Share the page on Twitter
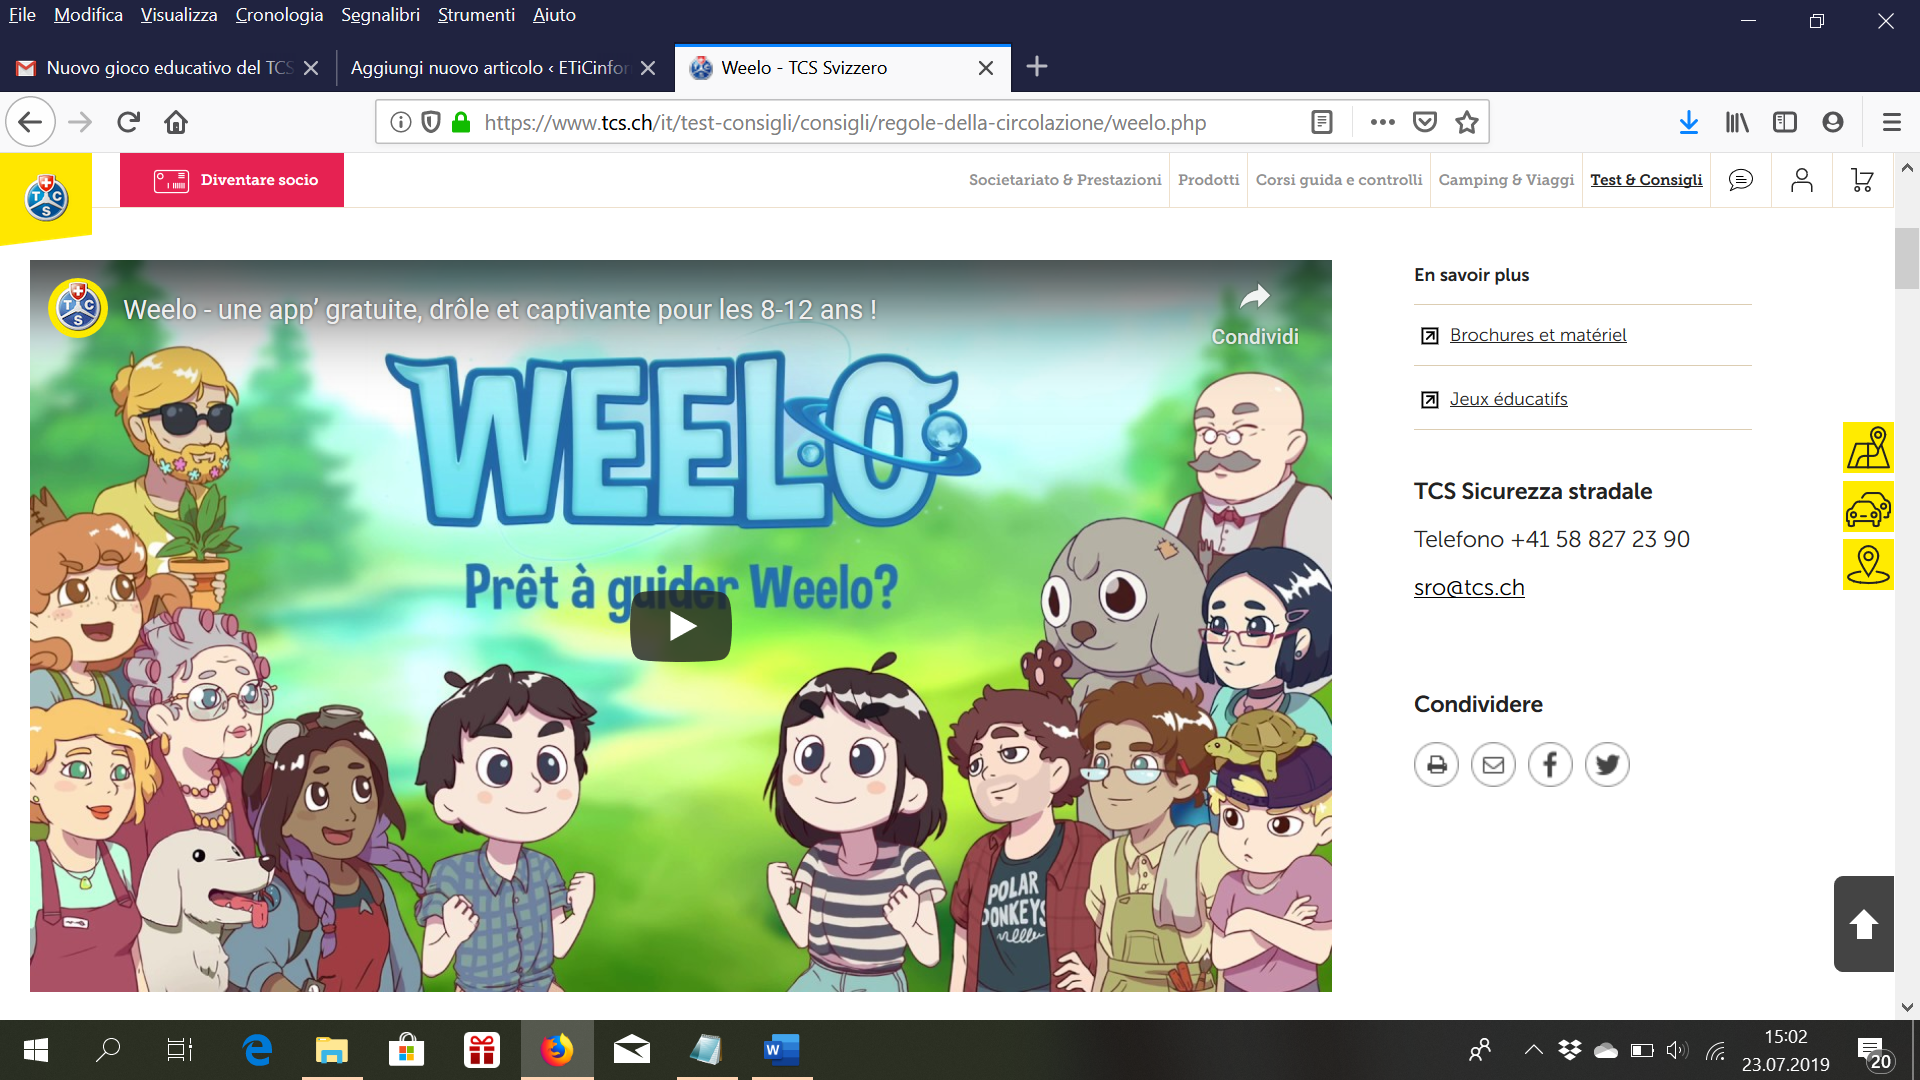The height and width of the screenshot is (1080, 1920). coord(1608,765)
